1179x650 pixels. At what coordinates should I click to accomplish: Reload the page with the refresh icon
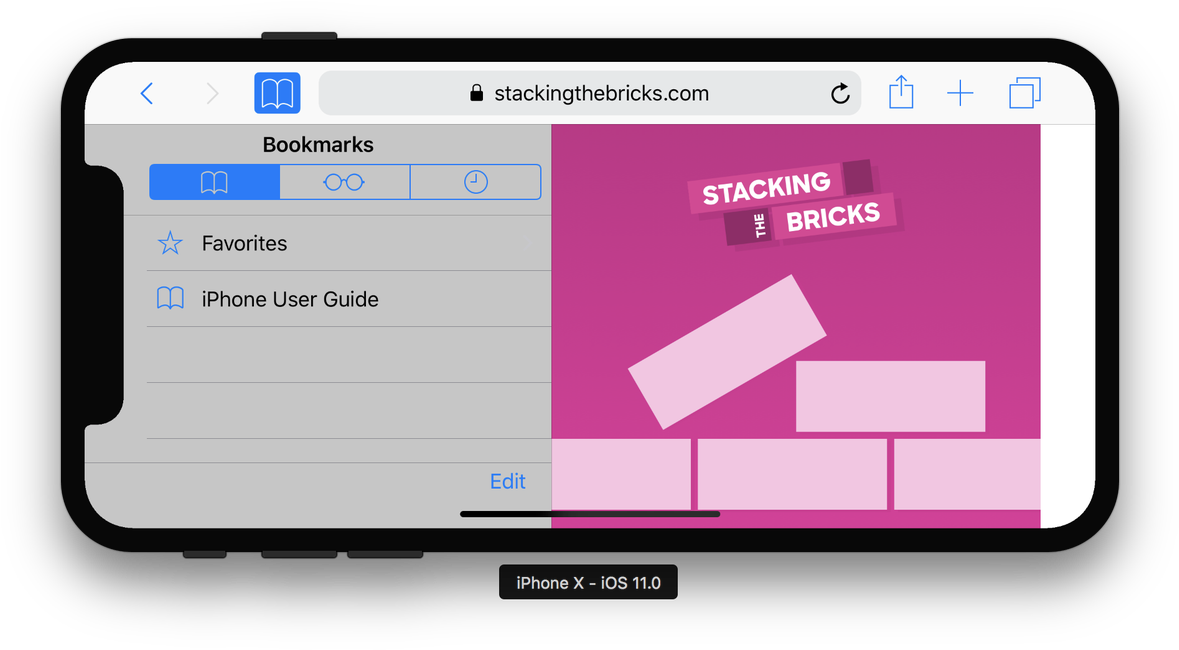[x=840, y=94]
